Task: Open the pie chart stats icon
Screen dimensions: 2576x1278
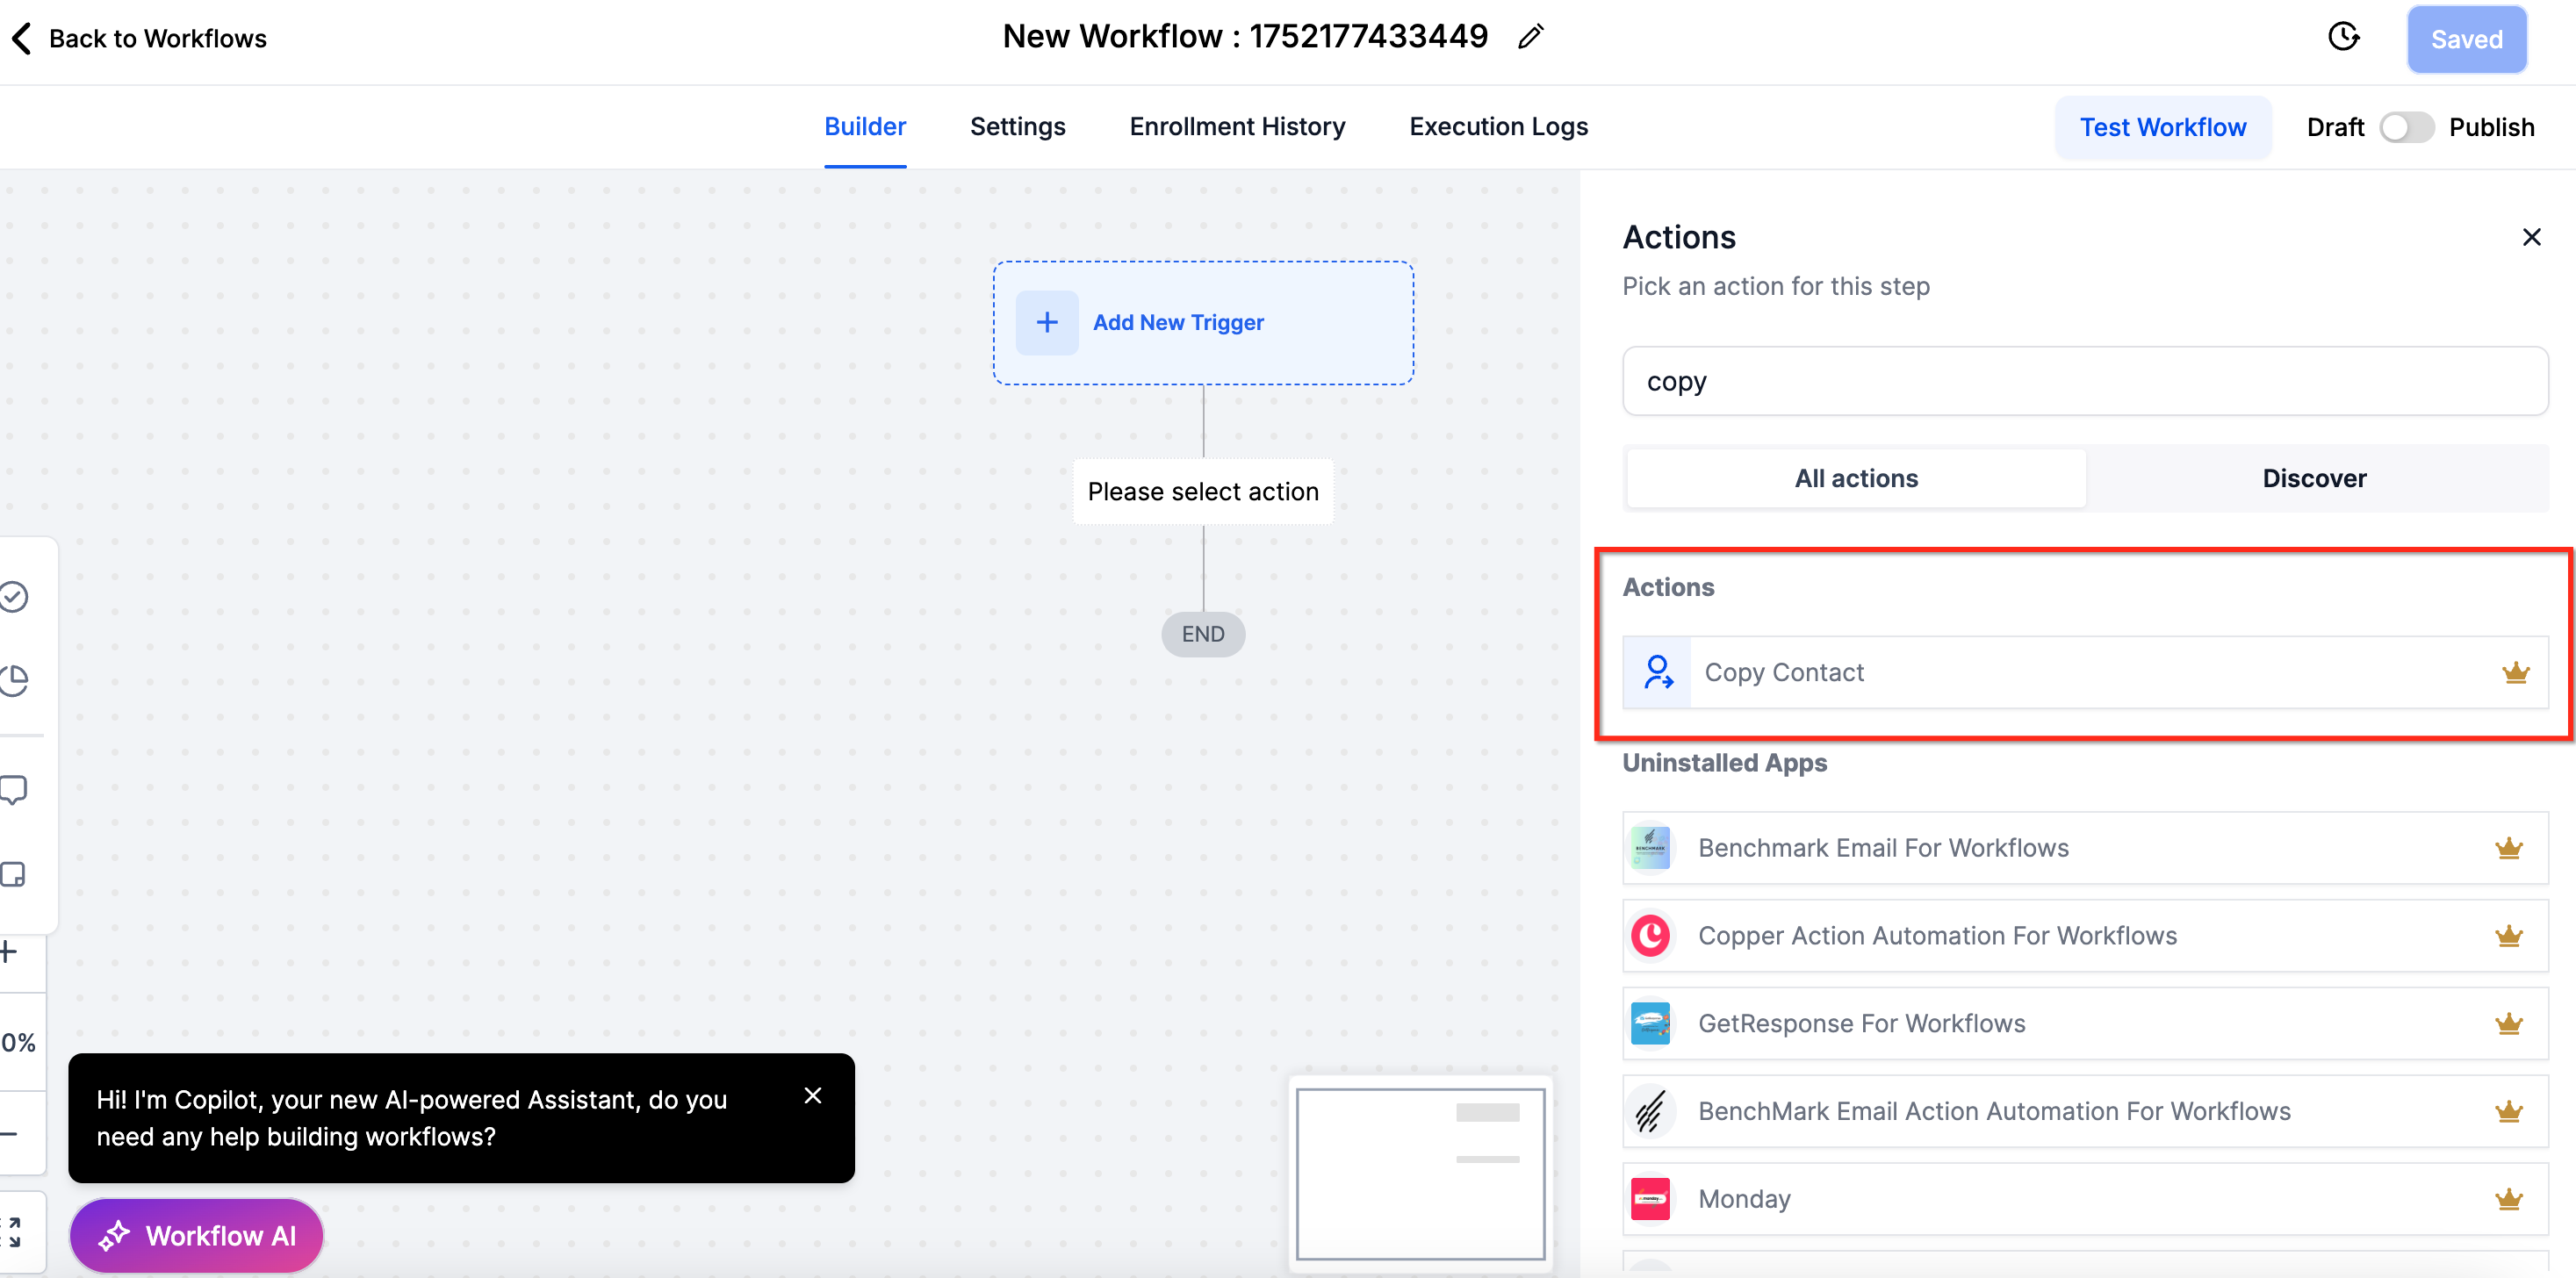Action: tap(14, 681)
